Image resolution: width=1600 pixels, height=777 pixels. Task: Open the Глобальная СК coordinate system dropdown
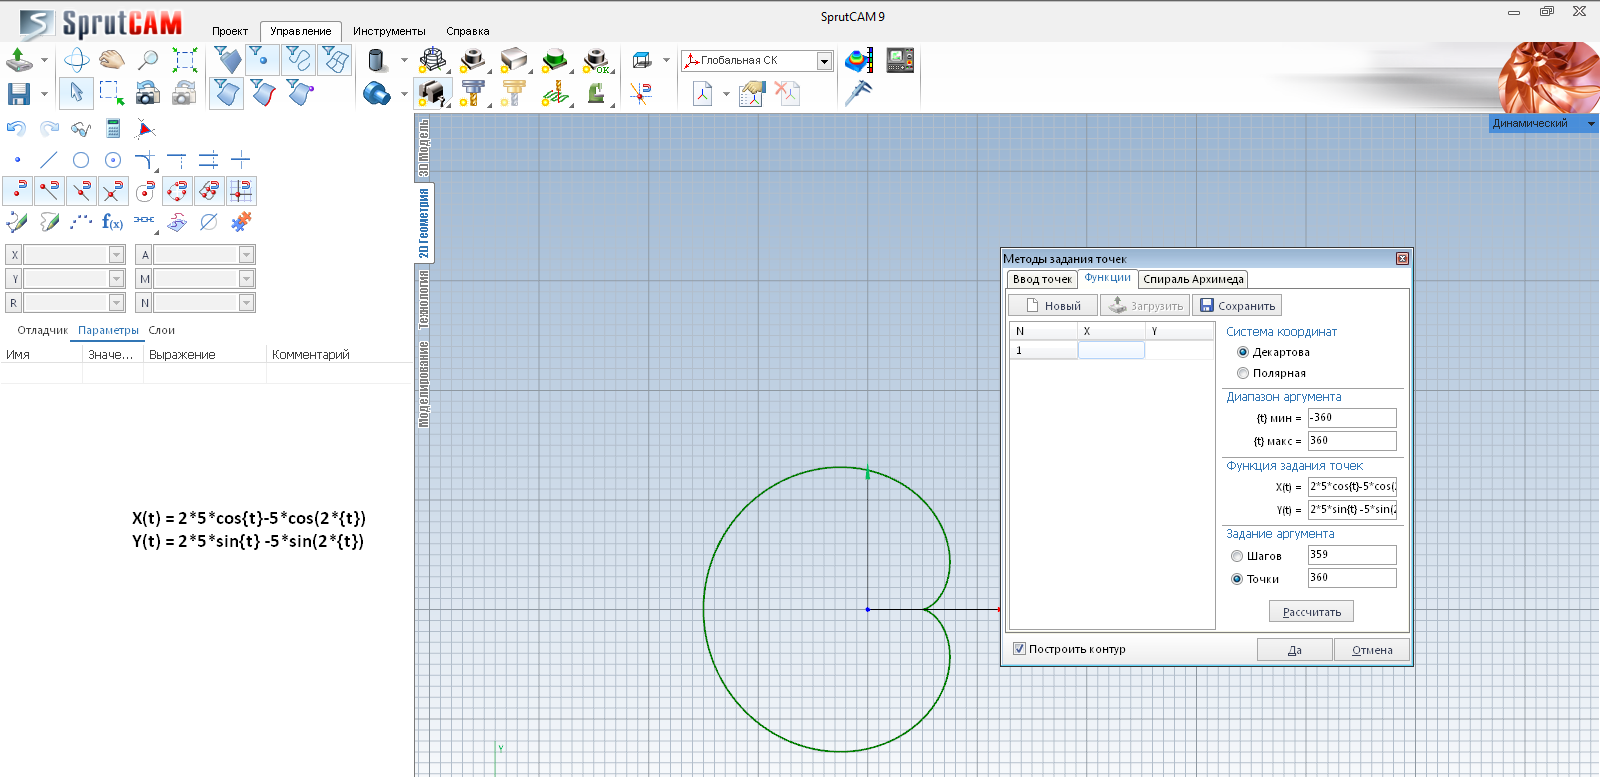(824, 61)
